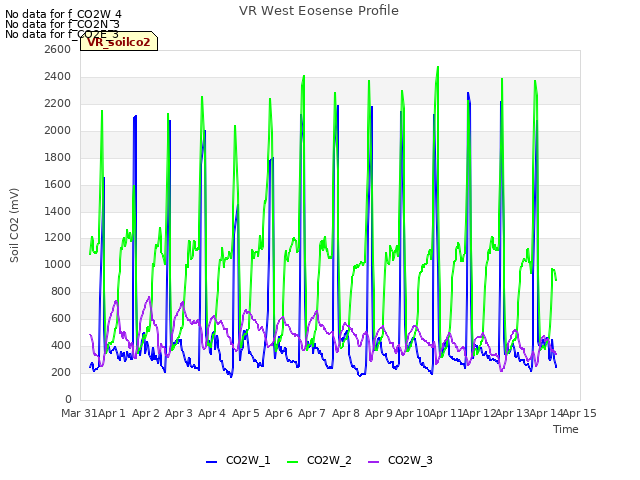This screenshot has height=480, width=640.
Task: Click the Soil CO2 (mV) axis label
Action: 14,225
